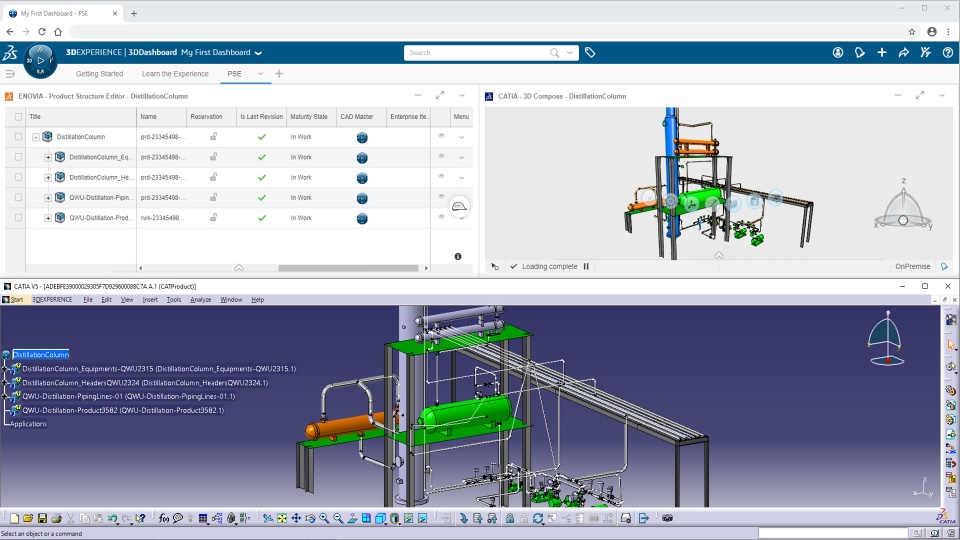Click the helmet assistant floating icon
960x540 pixels.
pyautogui.click(x=459, y=206)
